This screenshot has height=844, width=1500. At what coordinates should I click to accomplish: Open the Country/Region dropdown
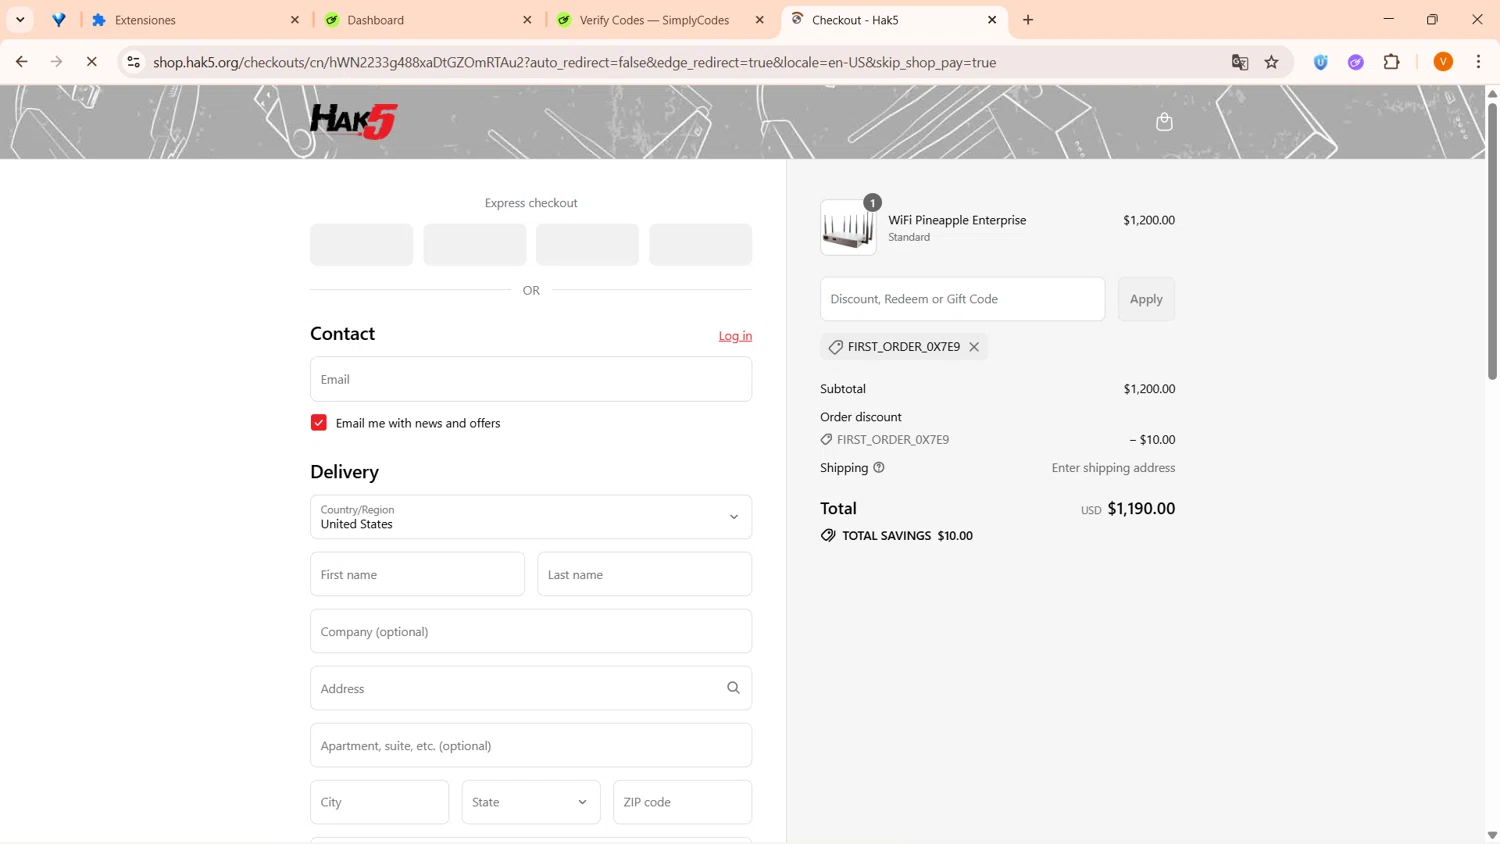pyautogui.click(x=531, y=517)
